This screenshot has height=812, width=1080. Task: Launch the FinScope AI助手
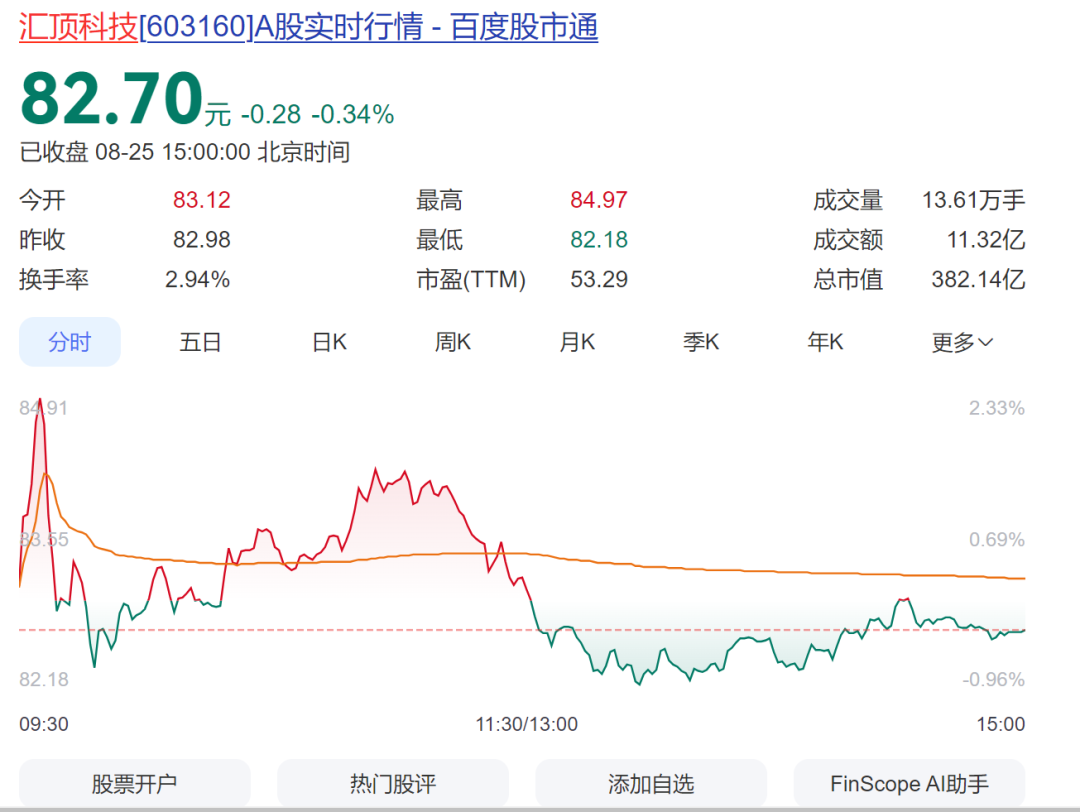click(909, 784)
